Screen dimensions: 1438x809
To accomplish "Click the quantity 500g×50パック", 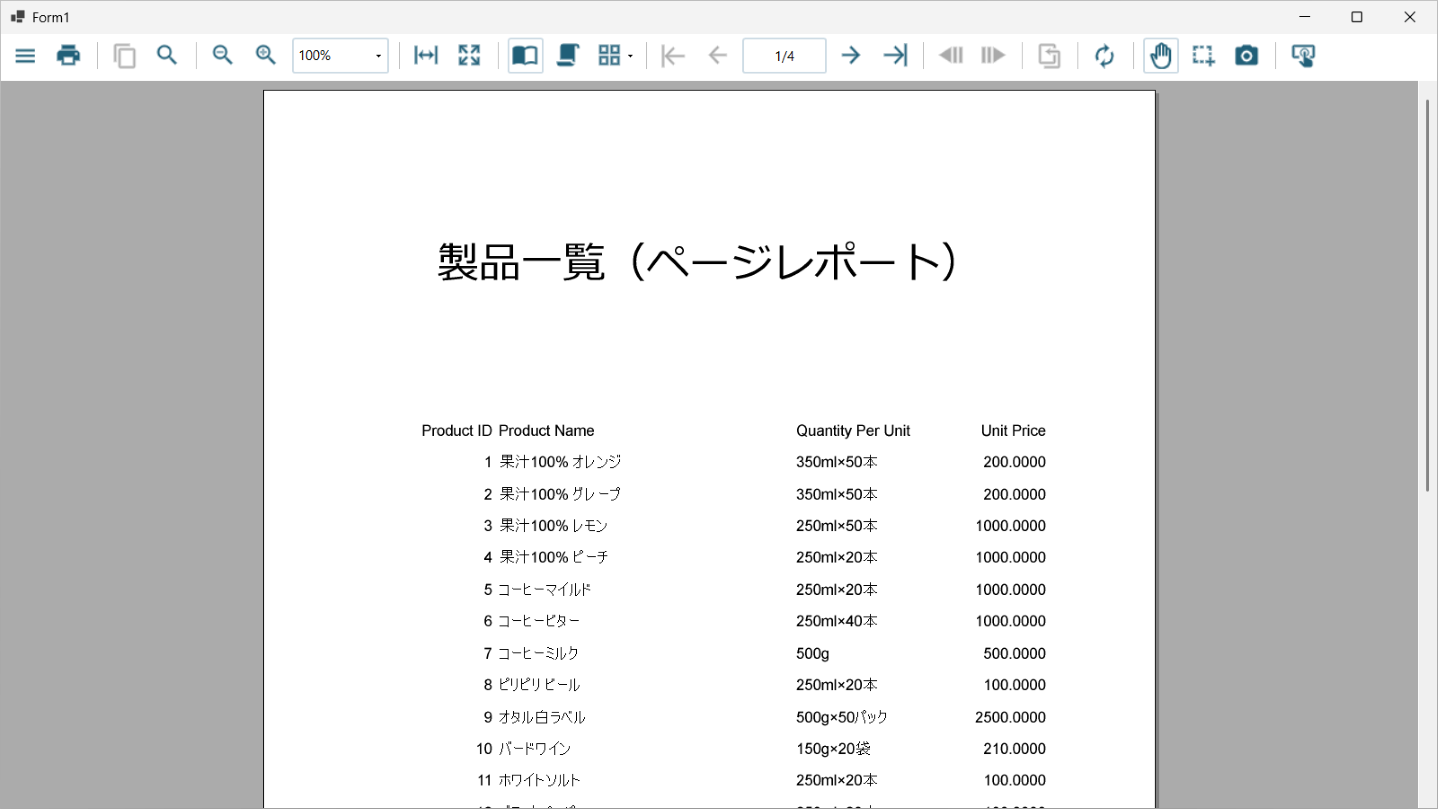I will 842,717.
